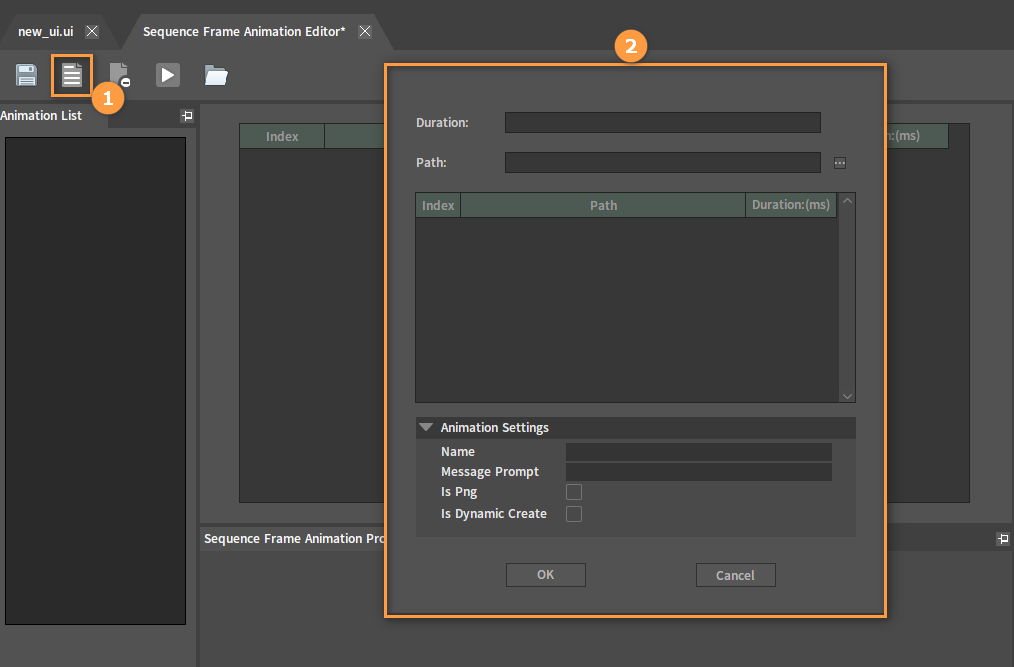Click the Path browse ellipsis button
The image size is (1014, 667).
pos(839,163)
